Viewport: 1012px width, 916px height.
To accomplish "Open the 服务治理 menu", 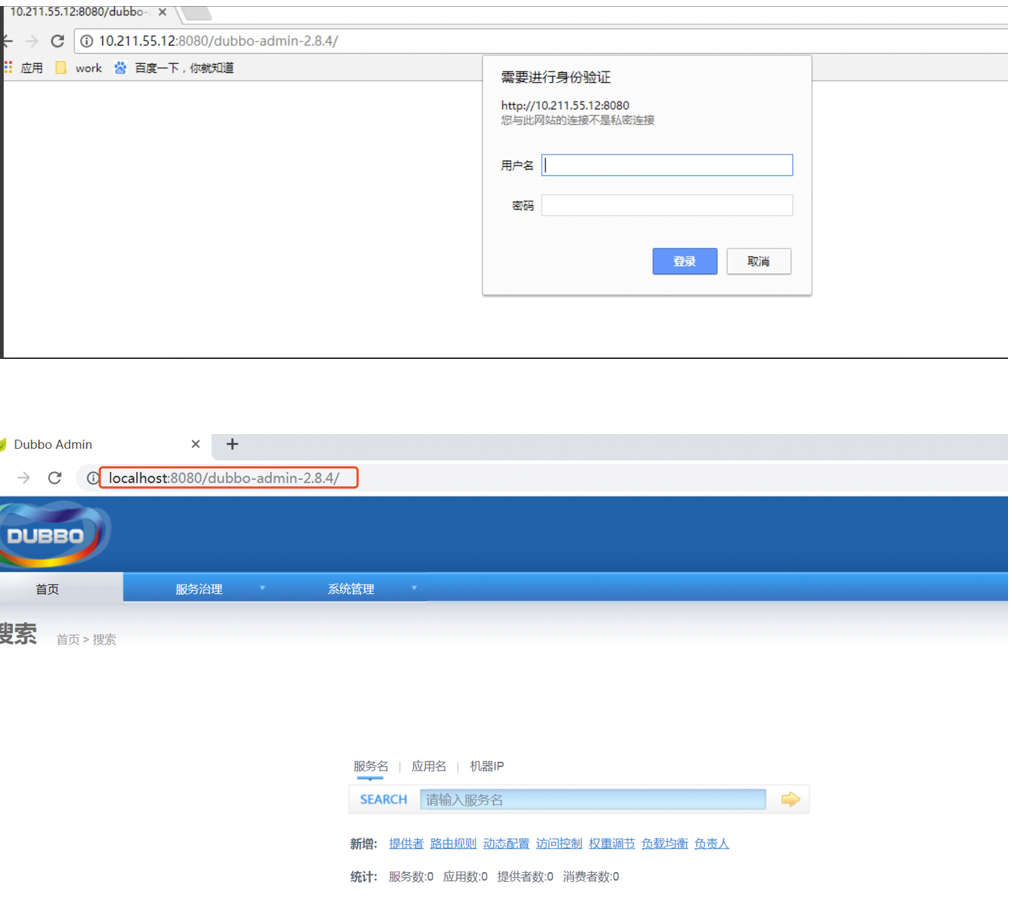I will [x=199, y=589].
